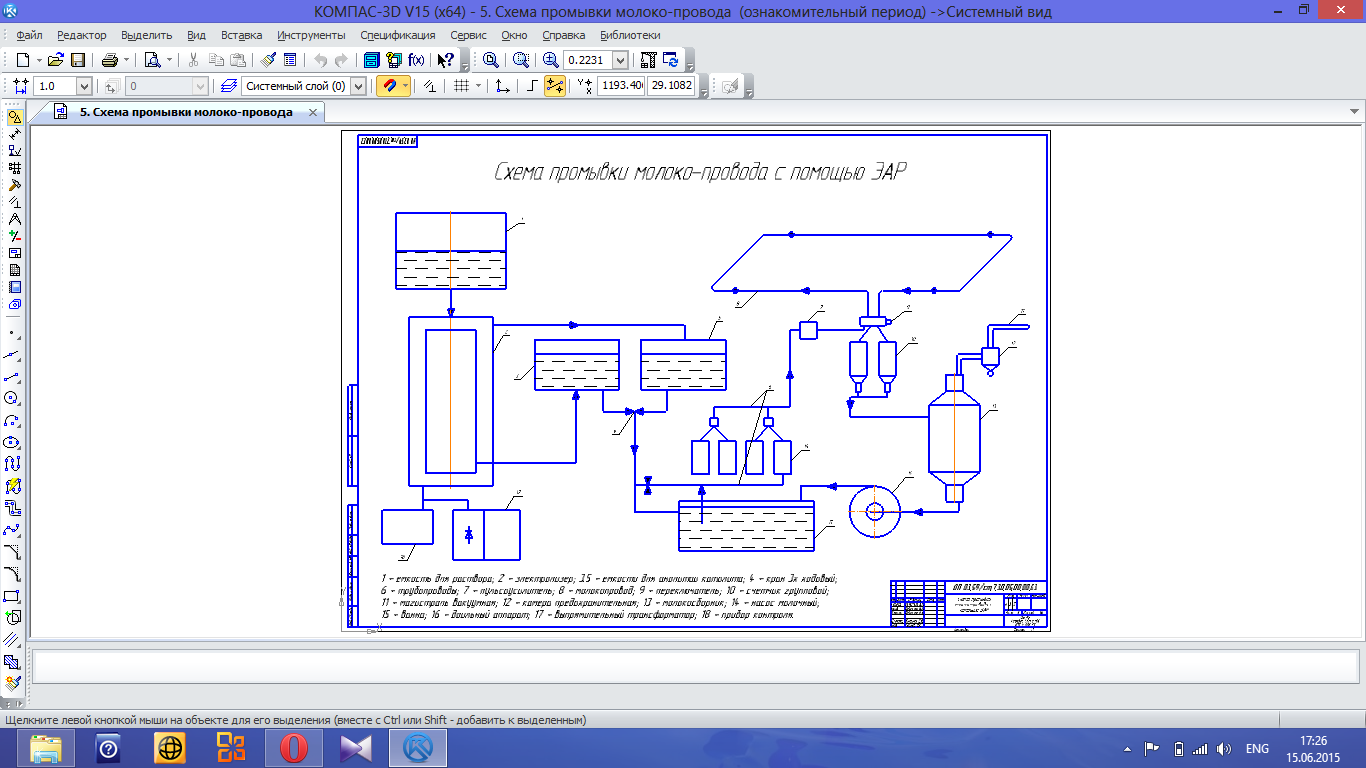Open a file with folder icon
Viewport: 1366px width, 768px height.
[x=56, y=60]
